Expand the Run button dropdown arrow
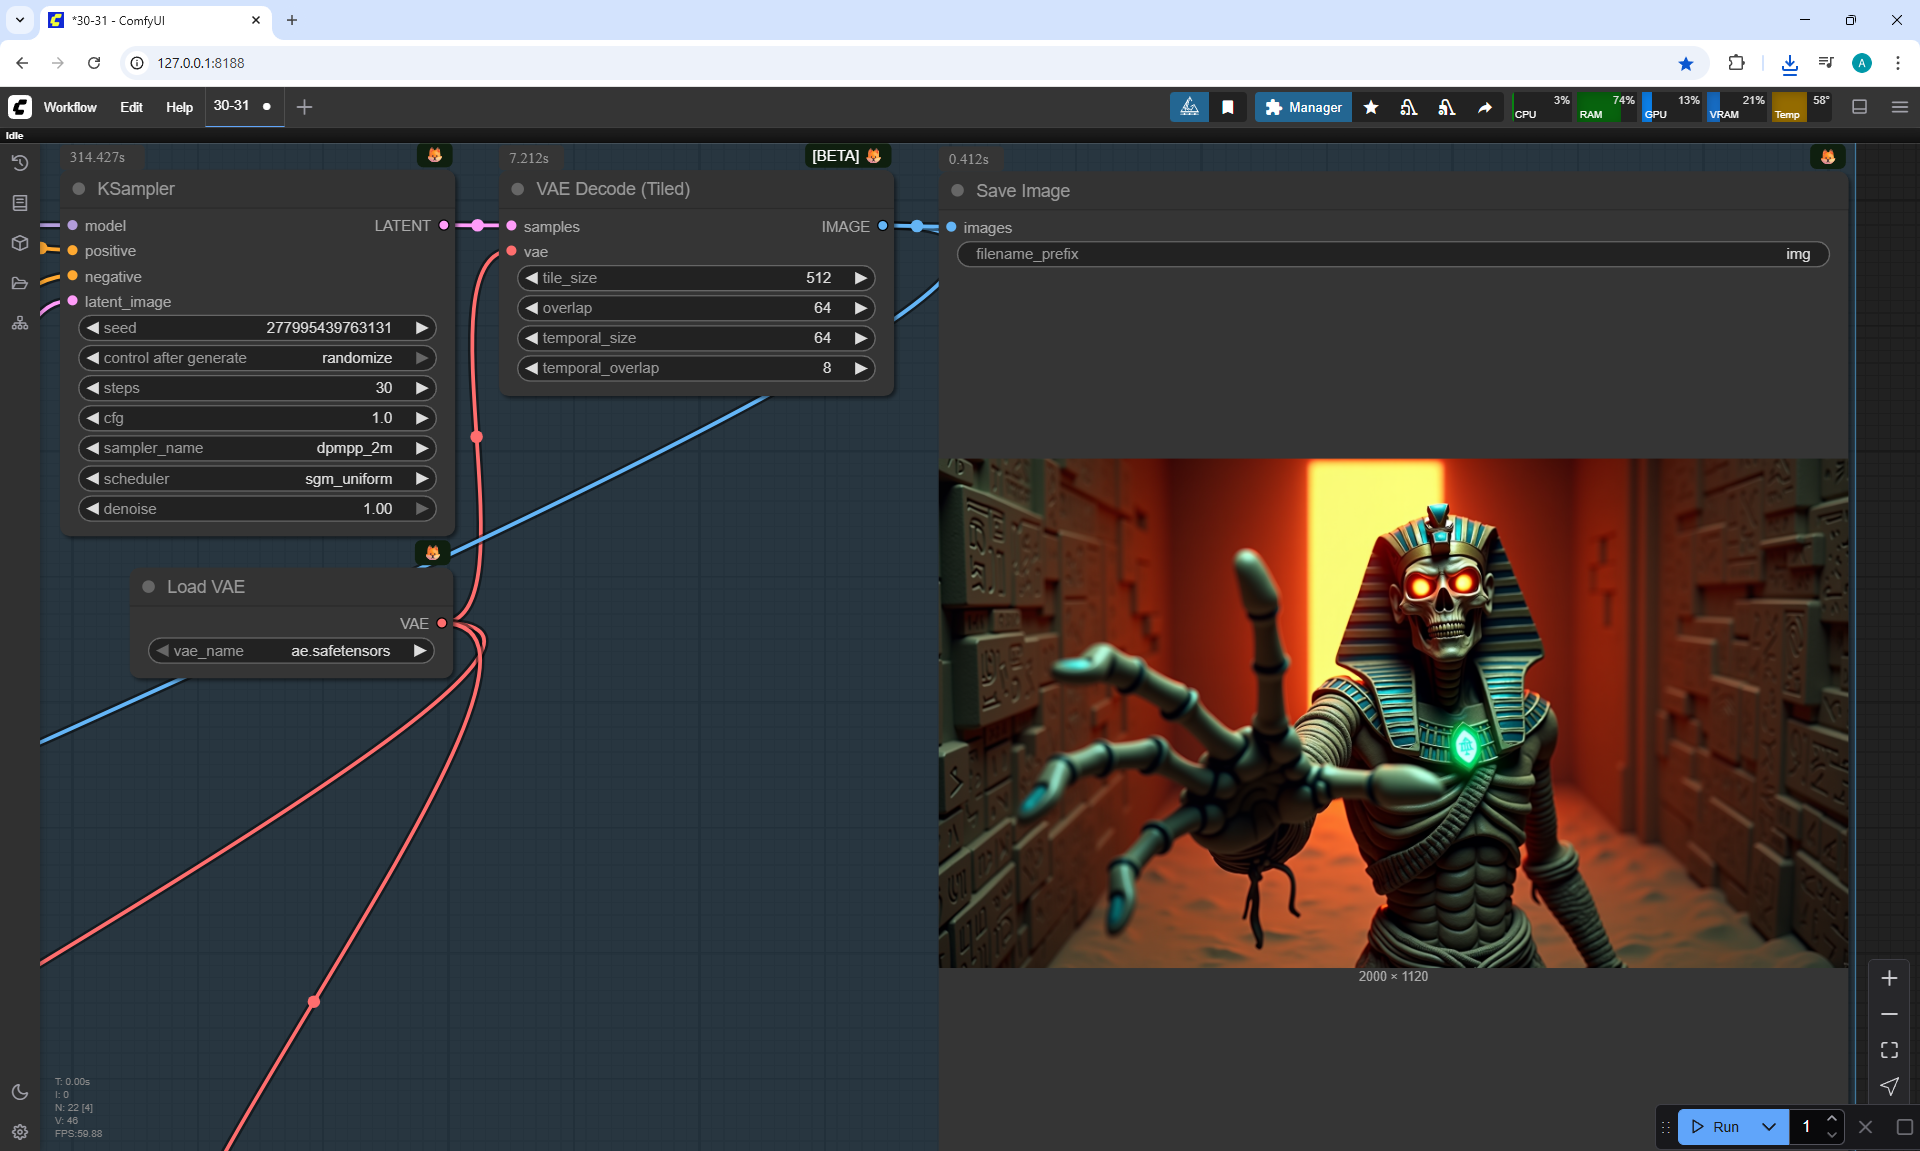 [x=1769, y=1127]
